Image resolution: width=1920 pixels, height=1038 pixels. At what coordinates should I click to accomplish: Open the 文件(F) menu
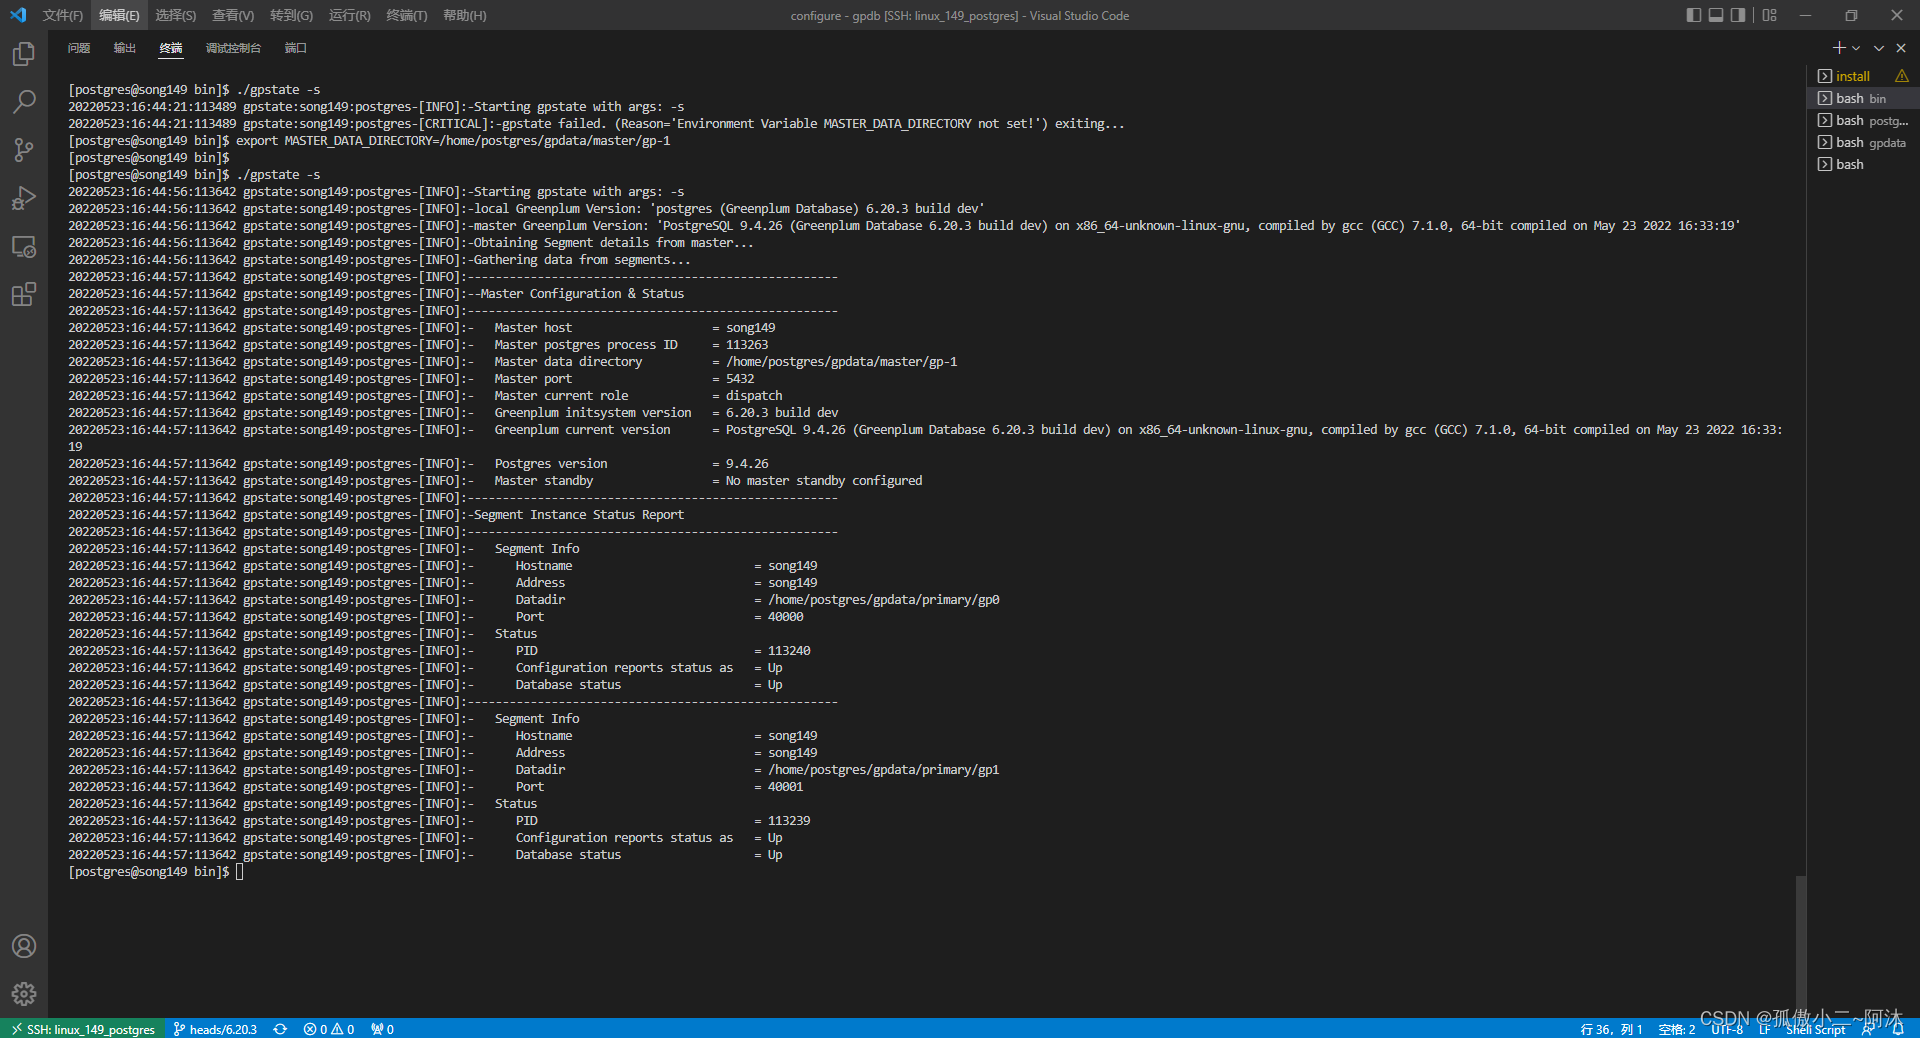click(63, 15)
